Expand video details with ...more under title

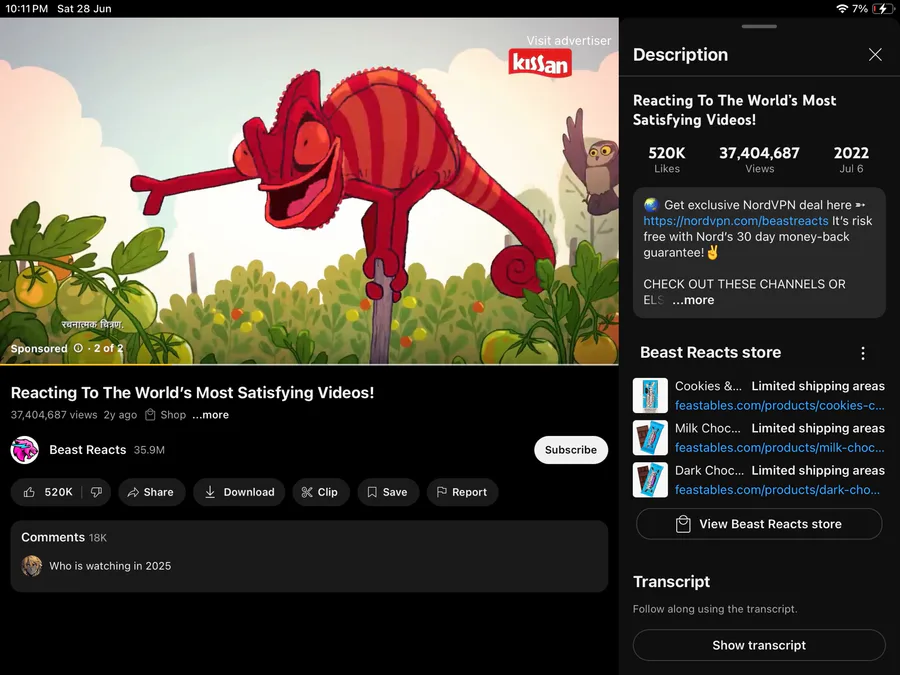(x=210, y=415)
